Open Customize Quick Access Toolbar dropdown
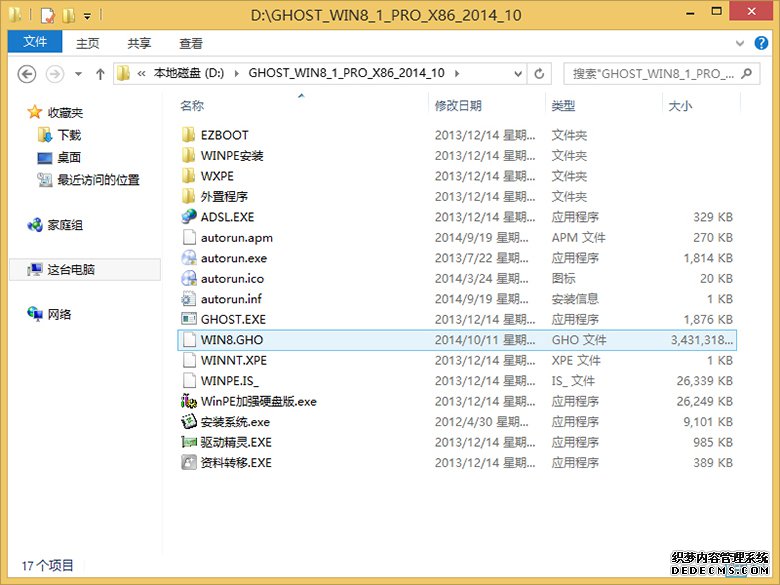Image resolution: width=780 pixels, height=585 pixels. 87,16
